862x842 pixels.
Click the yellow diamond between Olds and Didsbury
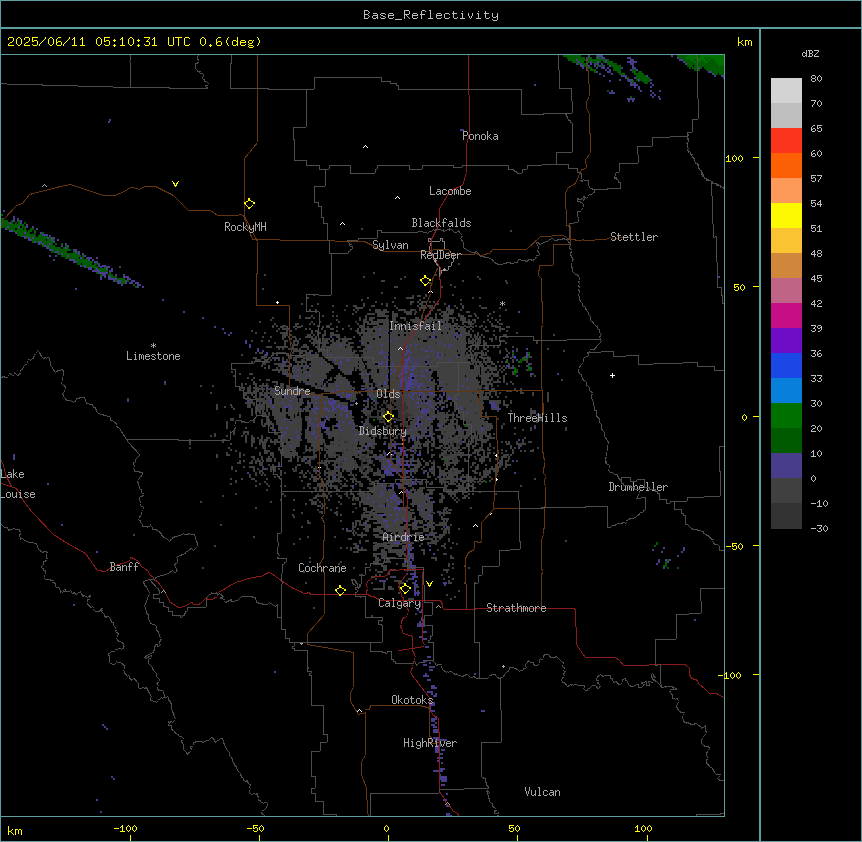(x=388, y=417)
